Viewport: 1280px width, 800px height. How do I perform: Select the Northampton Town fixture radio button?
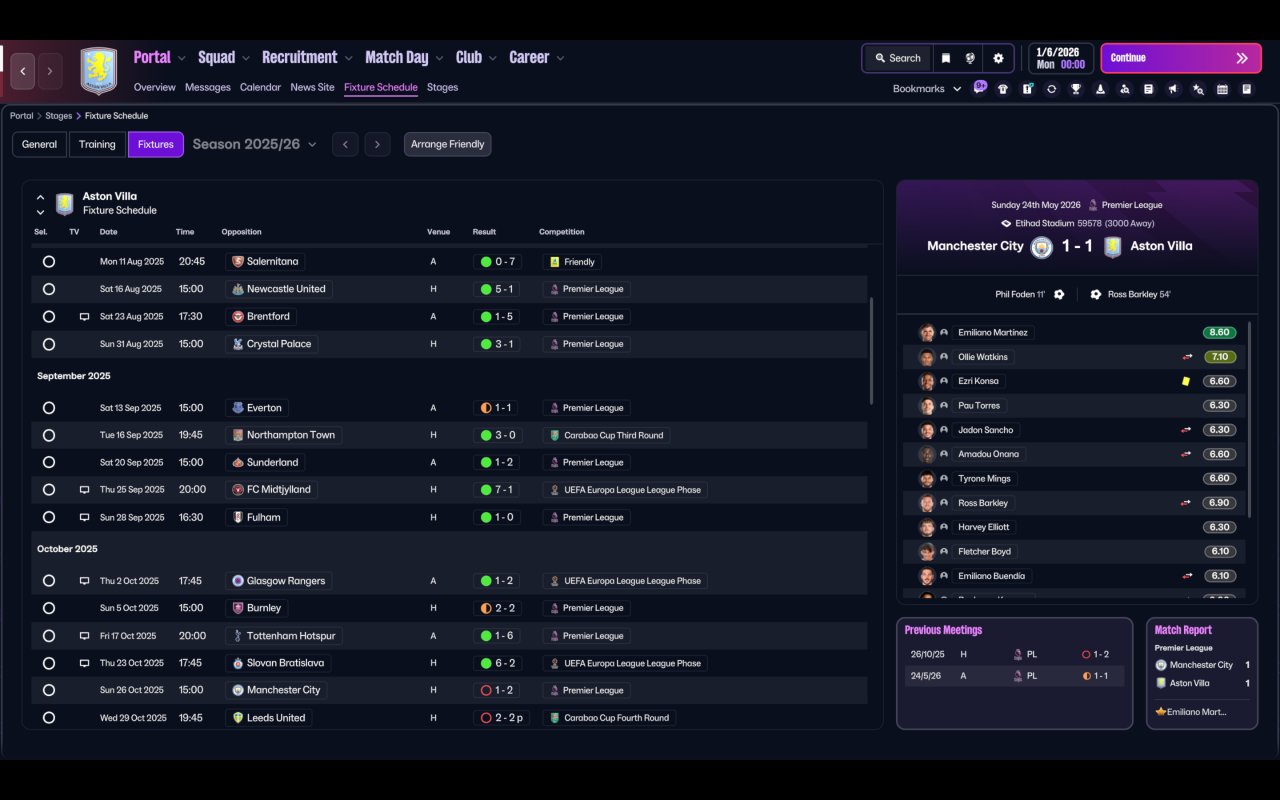point(49,435)
